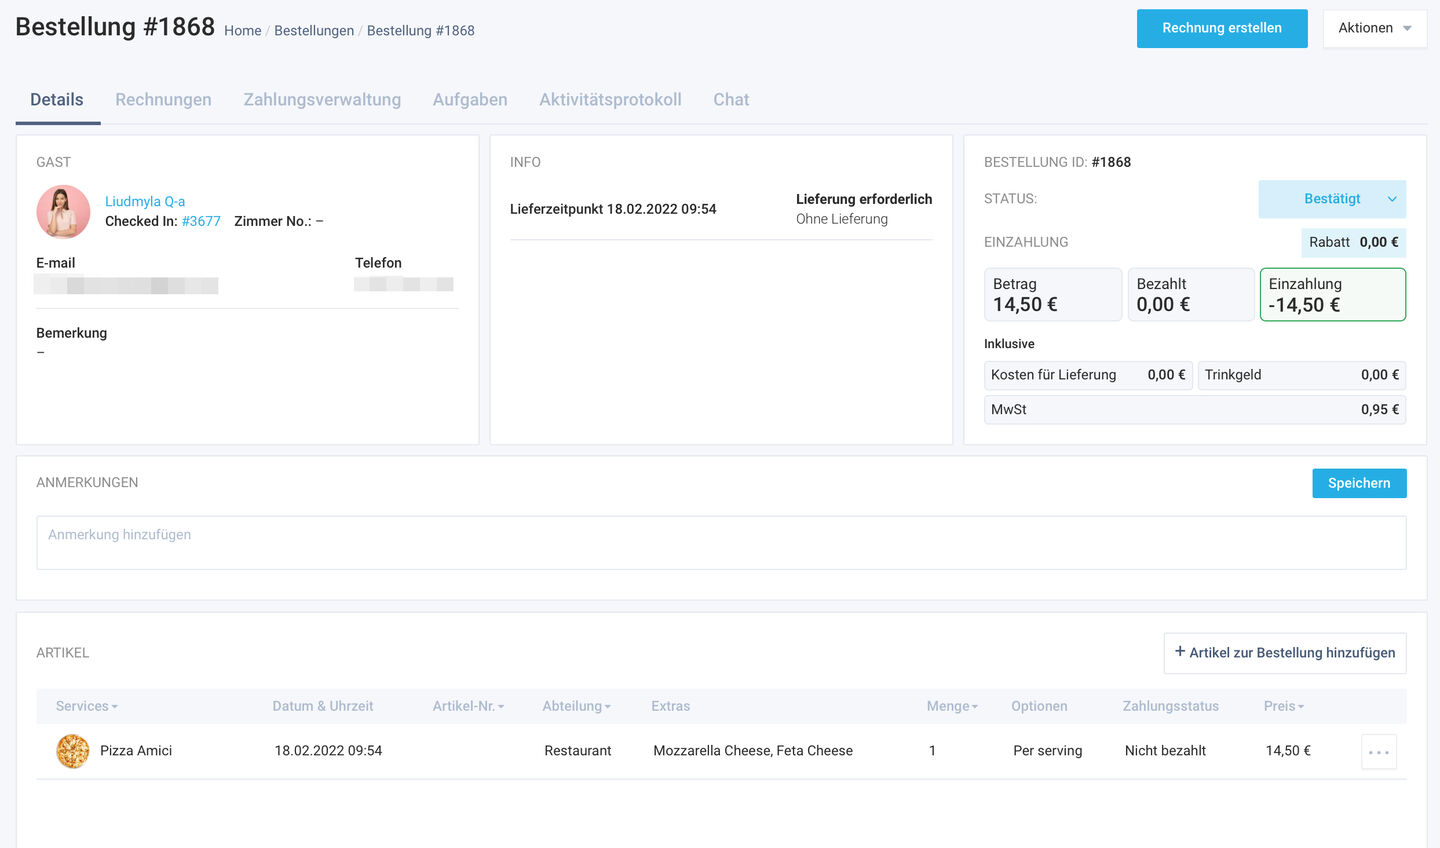The width and height of the screenshot is (1440, 848).
Task: Click the Betrag 14,50 € box
Action: point(1053,294)
